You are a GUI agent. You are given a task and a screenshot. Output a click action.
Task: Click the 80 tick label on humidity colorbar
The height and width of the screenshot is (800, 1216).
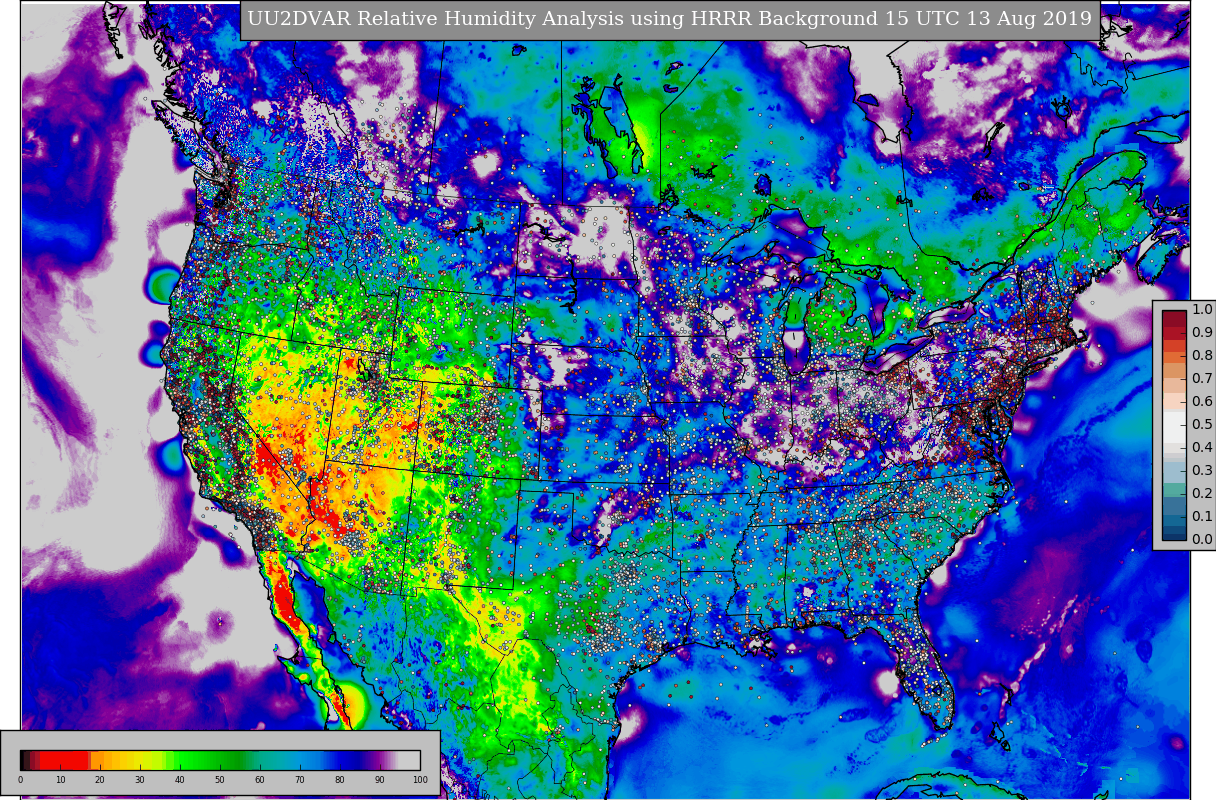340,780
